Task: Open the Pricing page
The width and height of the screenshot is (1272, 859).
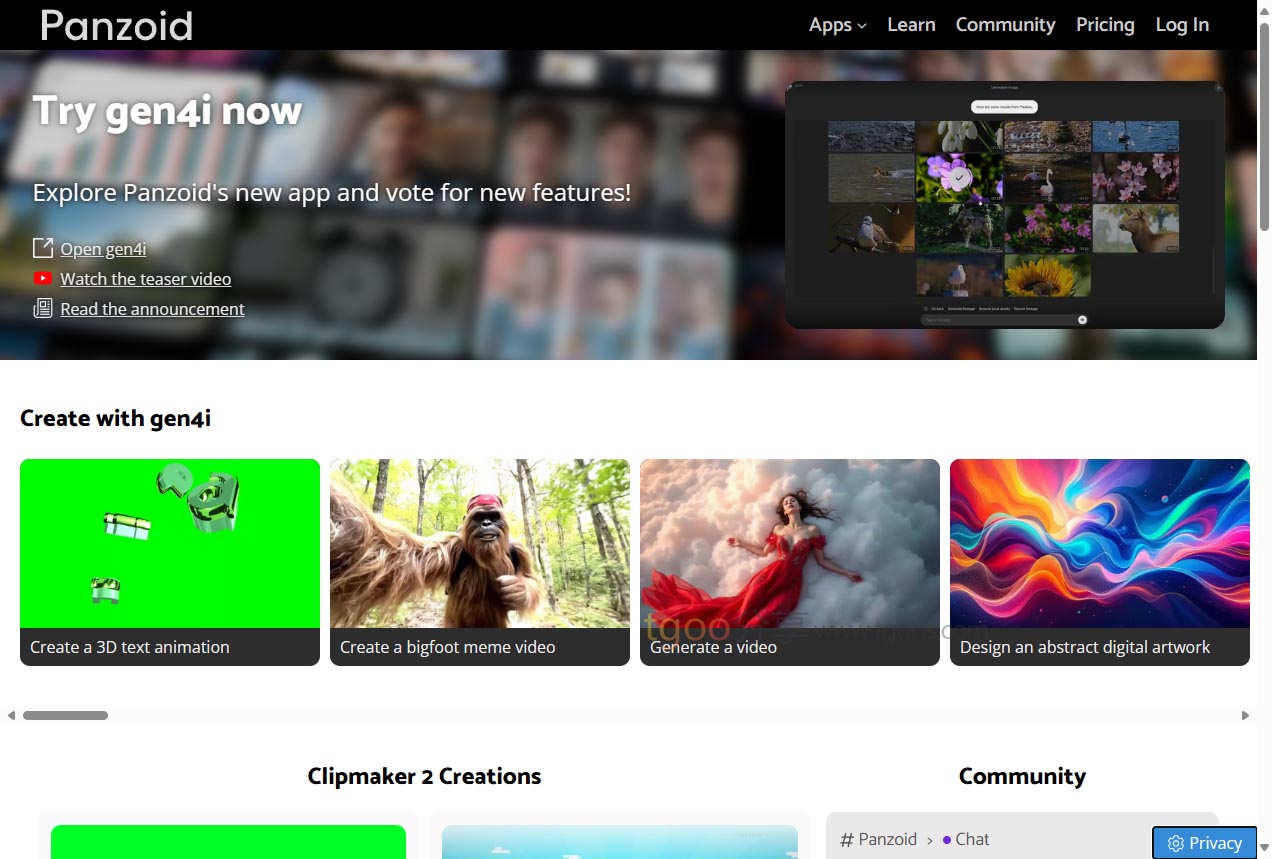Action: click(1105, 25)
